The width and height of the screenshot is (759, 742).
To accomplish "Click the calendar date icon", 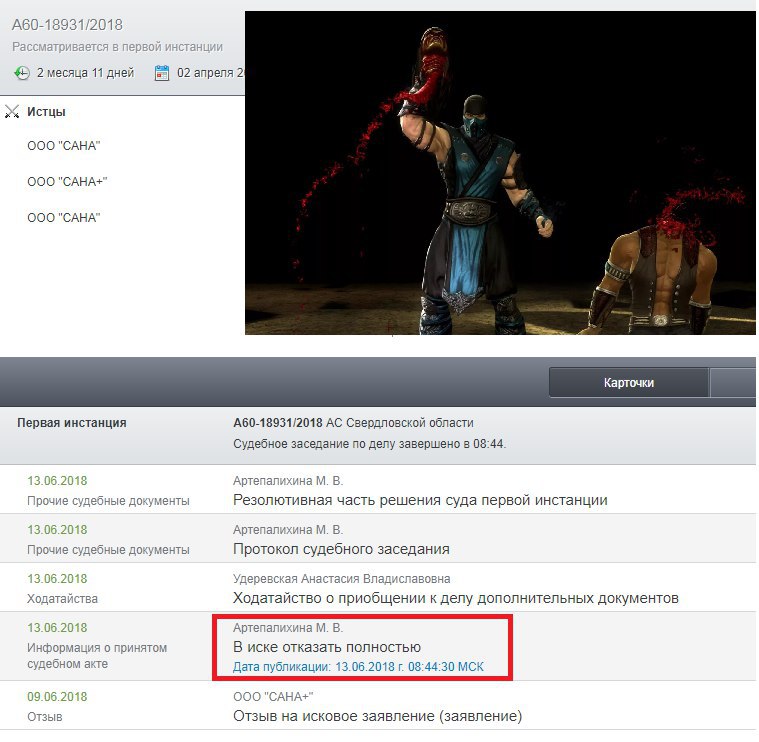I will coord(162,73).
